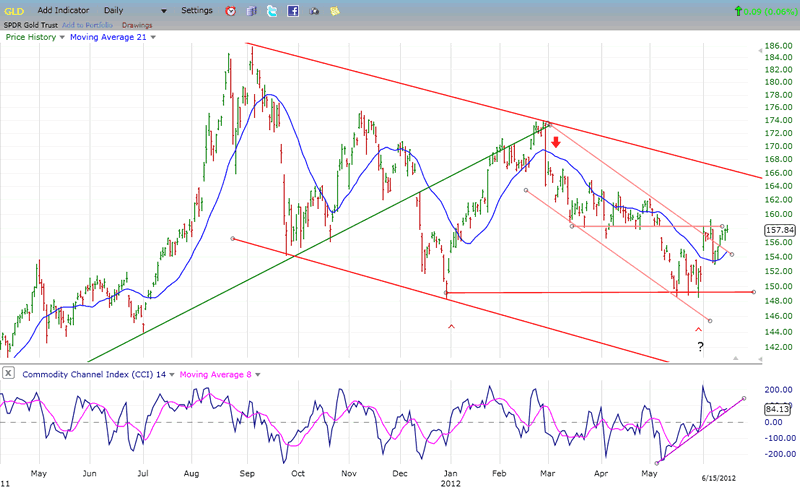Share chart via Facebook icon
This screenshot has height=487, width=800.
(293, 10)
